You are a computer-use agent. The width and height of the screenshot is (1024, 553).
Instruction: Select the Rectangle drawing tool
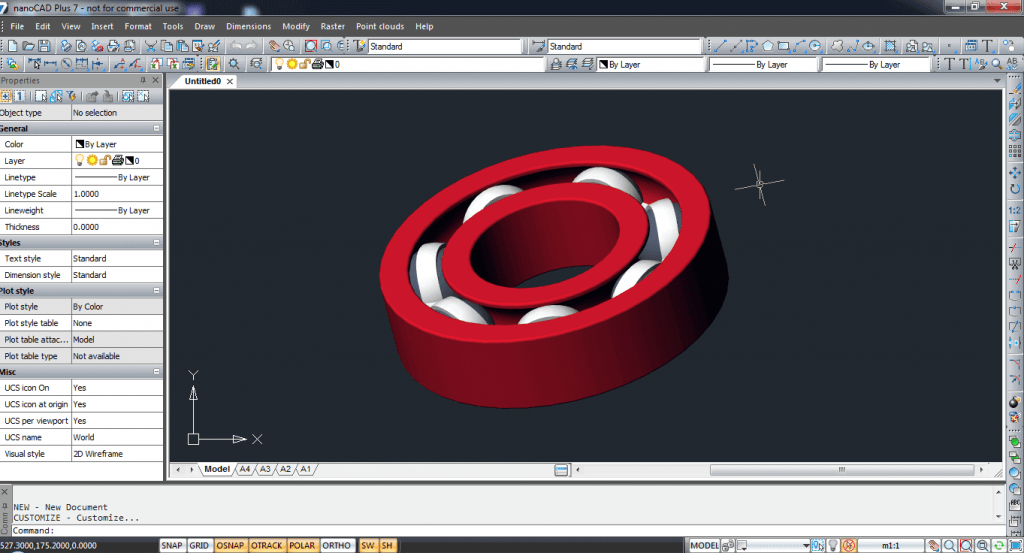784,46
